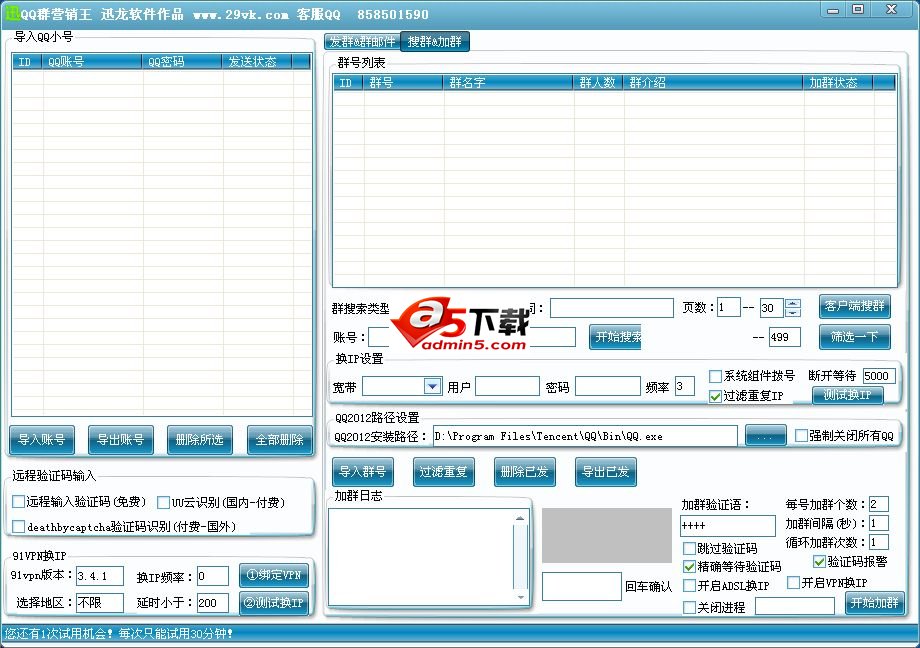Click the captcha image preview area
The height and width of the screenshot is (648, 920).
click(607, 535)
